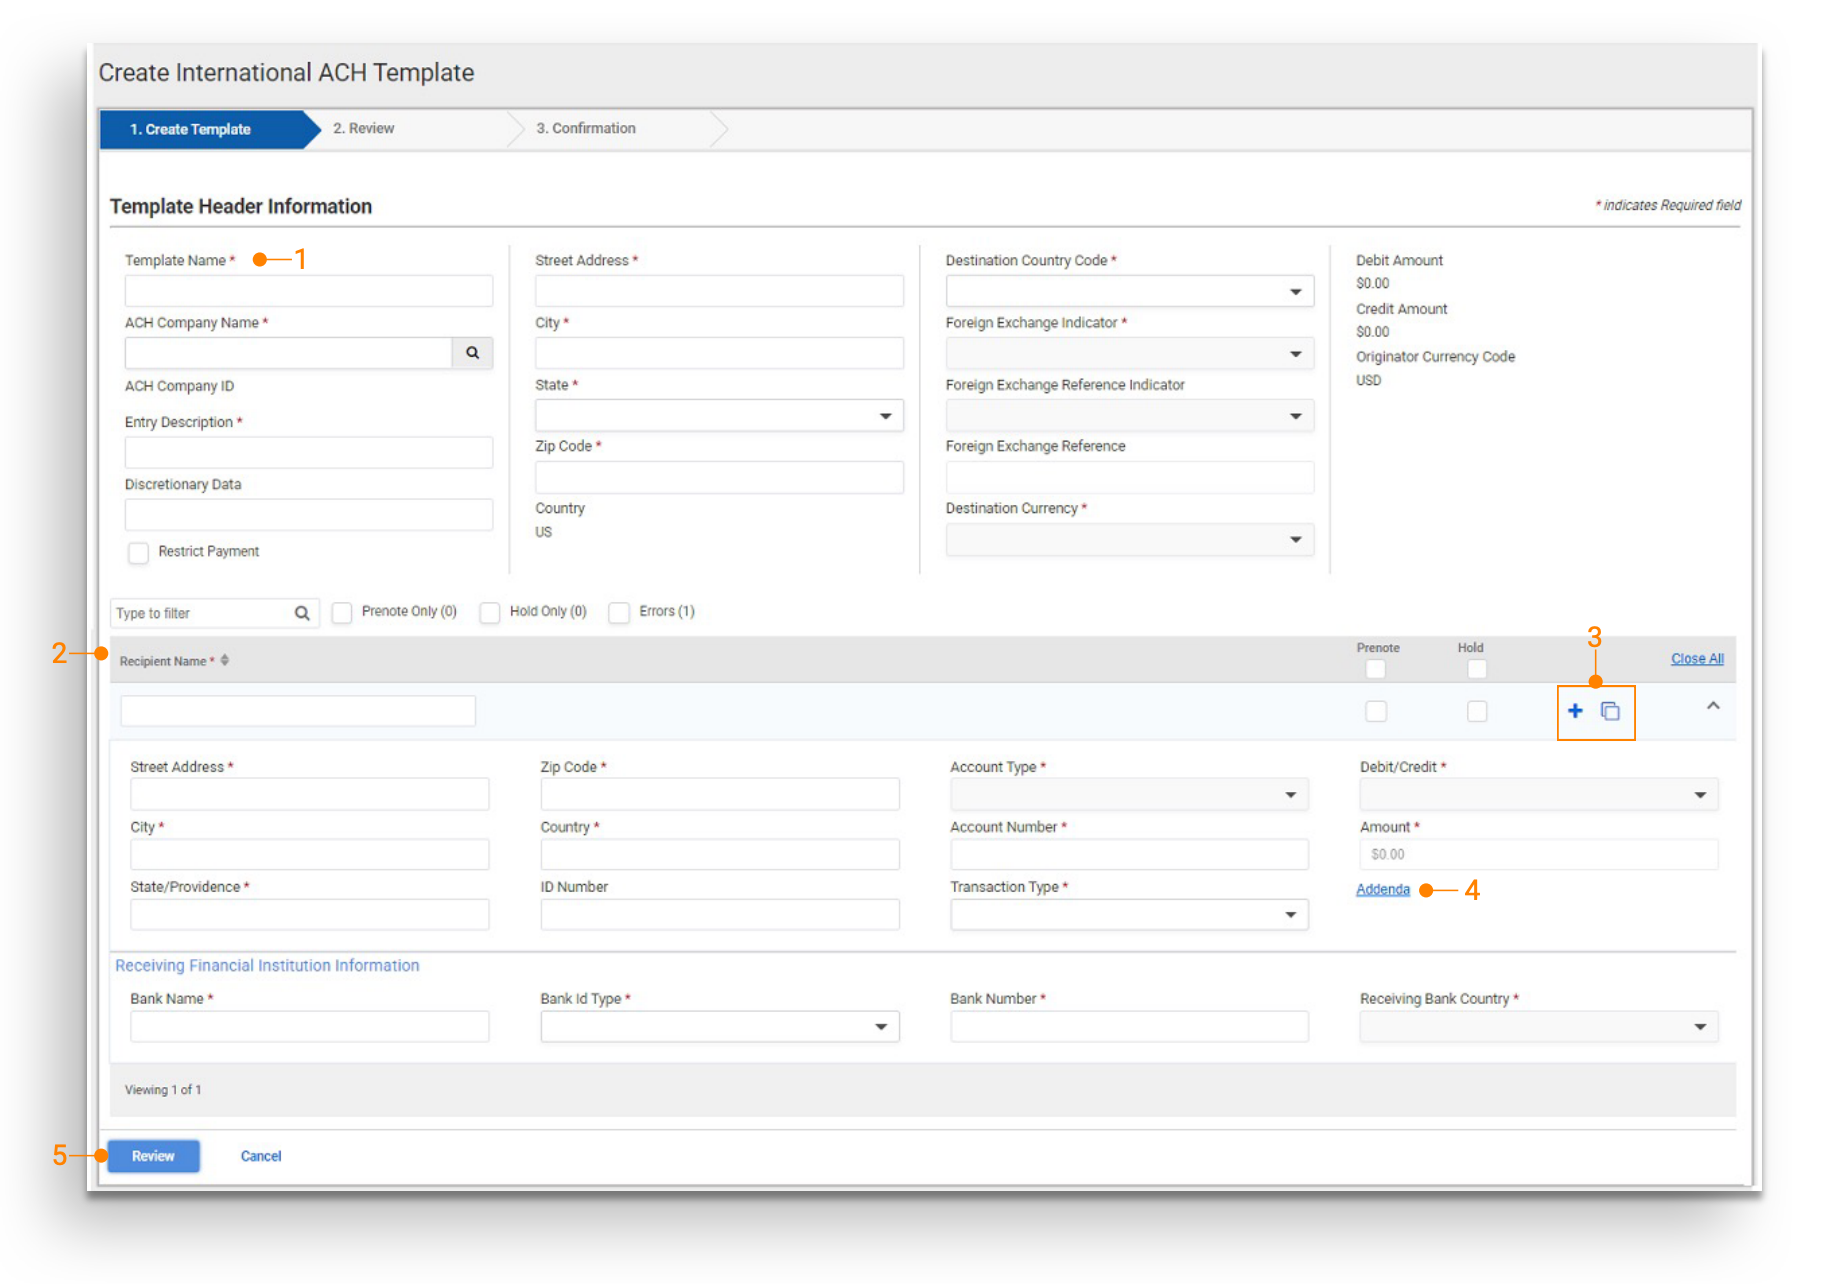Check the Hold Only filter checkbox
The image size is (1830, 1284).
pyautogui.click(x=490, y=613)
